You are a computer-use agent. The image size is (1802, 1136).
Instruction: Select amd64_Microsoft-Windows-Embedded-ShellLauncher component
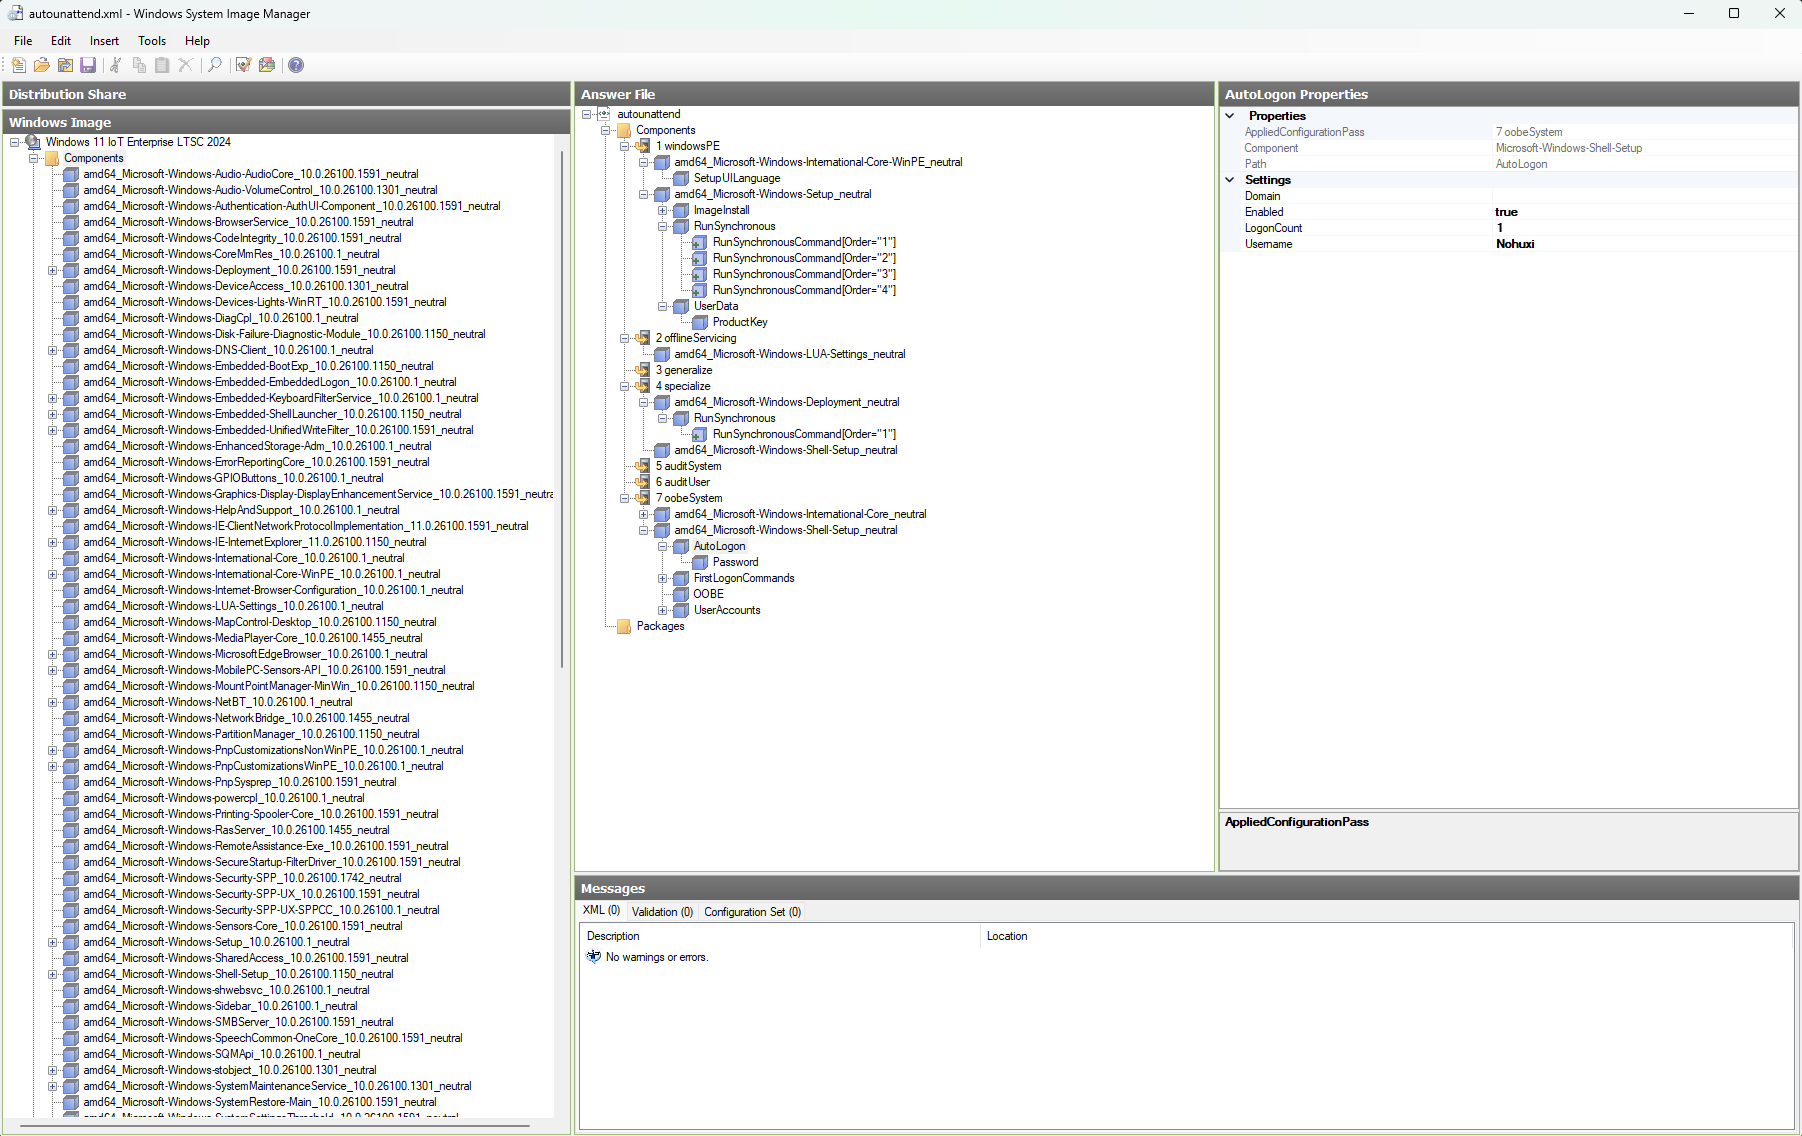pyautogui.click(x=272, y=414)
